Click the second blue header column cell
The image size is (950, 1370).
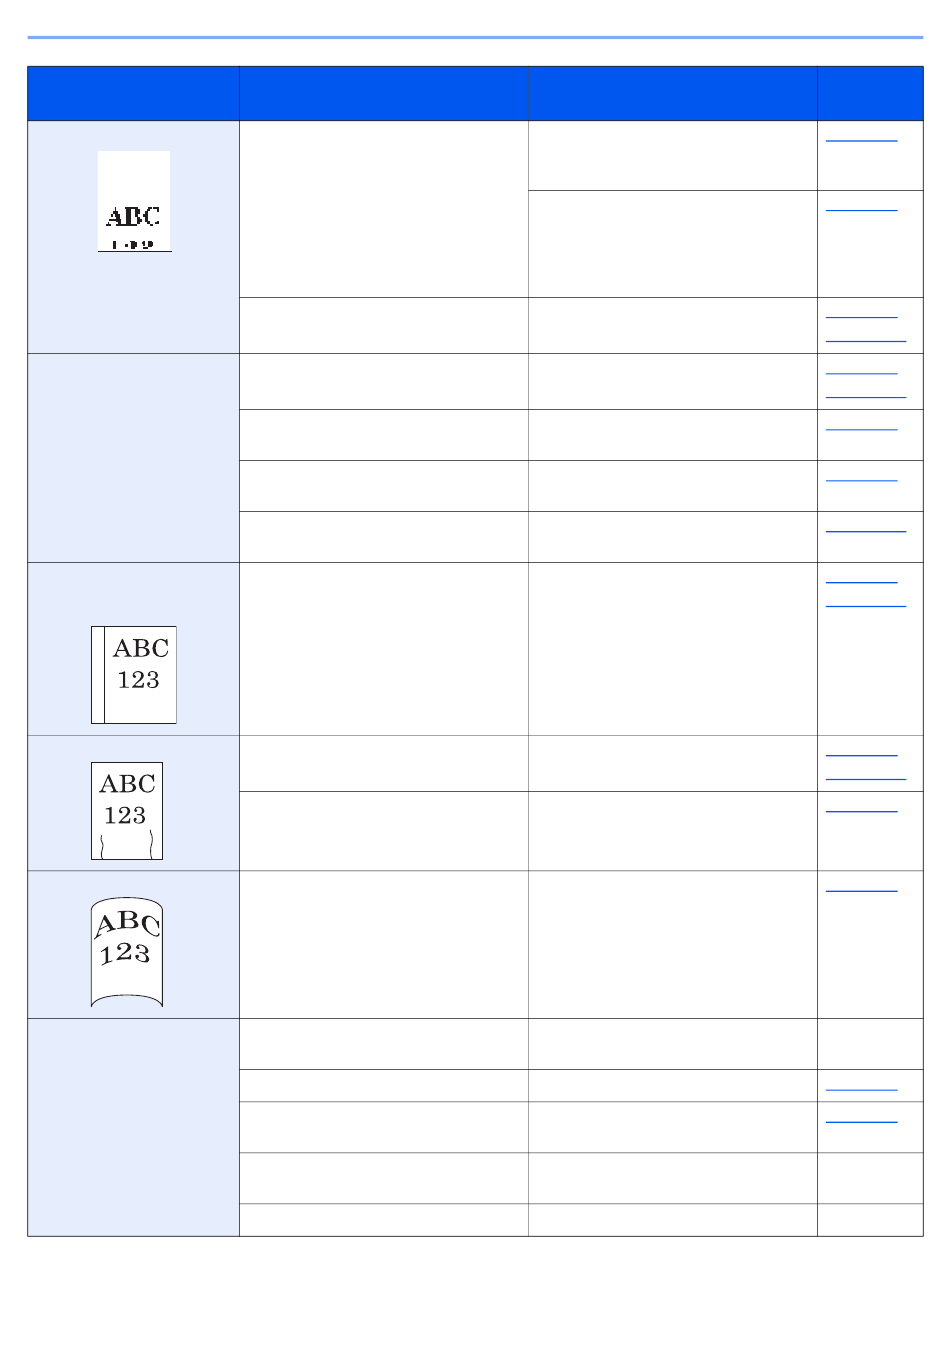click(x=384, y=94)
